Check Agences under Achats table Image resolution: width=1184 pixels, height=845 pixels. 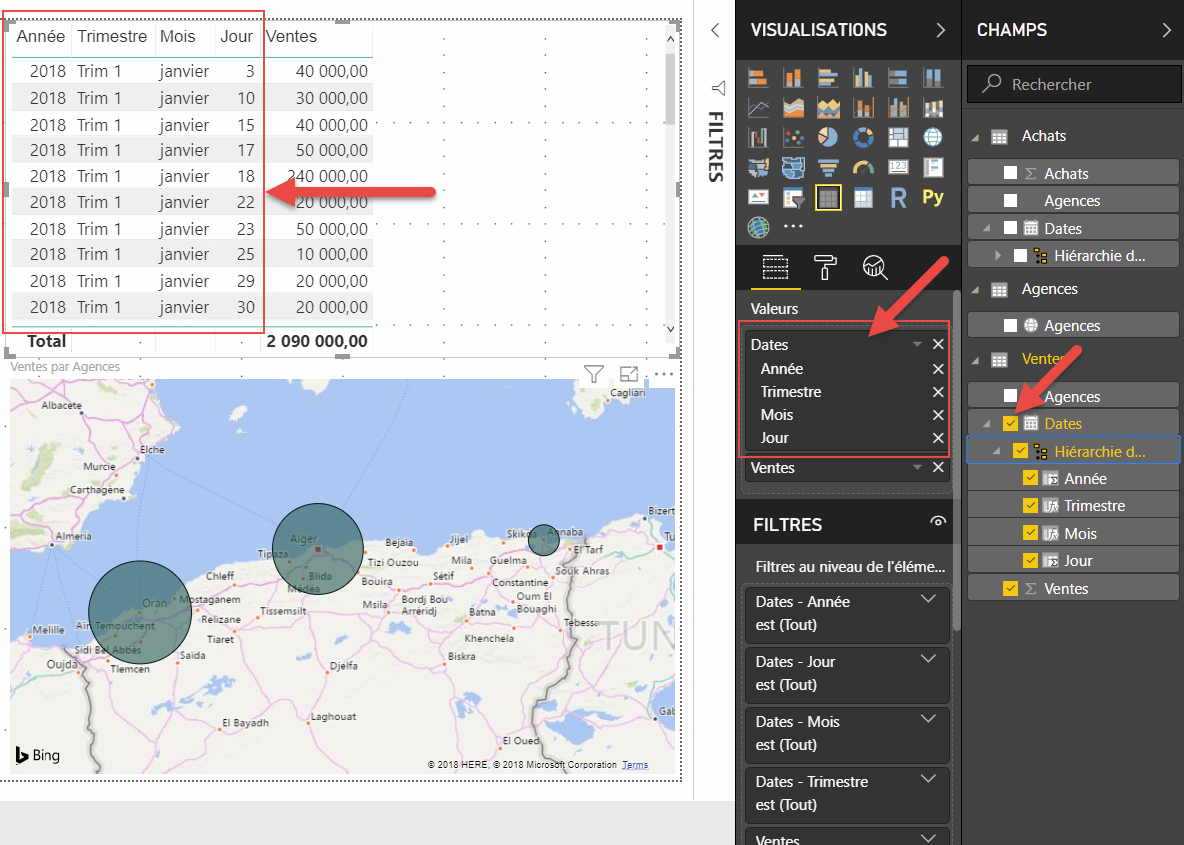[x=1010, y=201]
